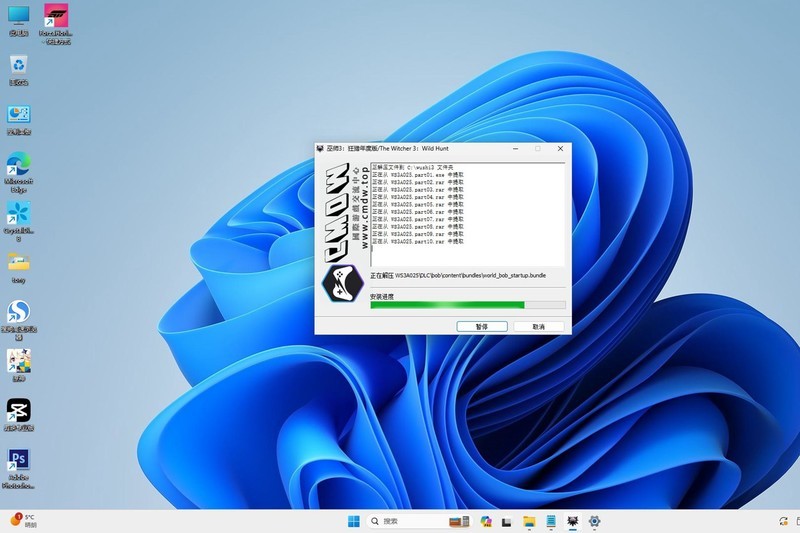This screenshot has width=800, height=533.
Task: Minimize the Witcher 3 installer window
Action: (515, 148)
